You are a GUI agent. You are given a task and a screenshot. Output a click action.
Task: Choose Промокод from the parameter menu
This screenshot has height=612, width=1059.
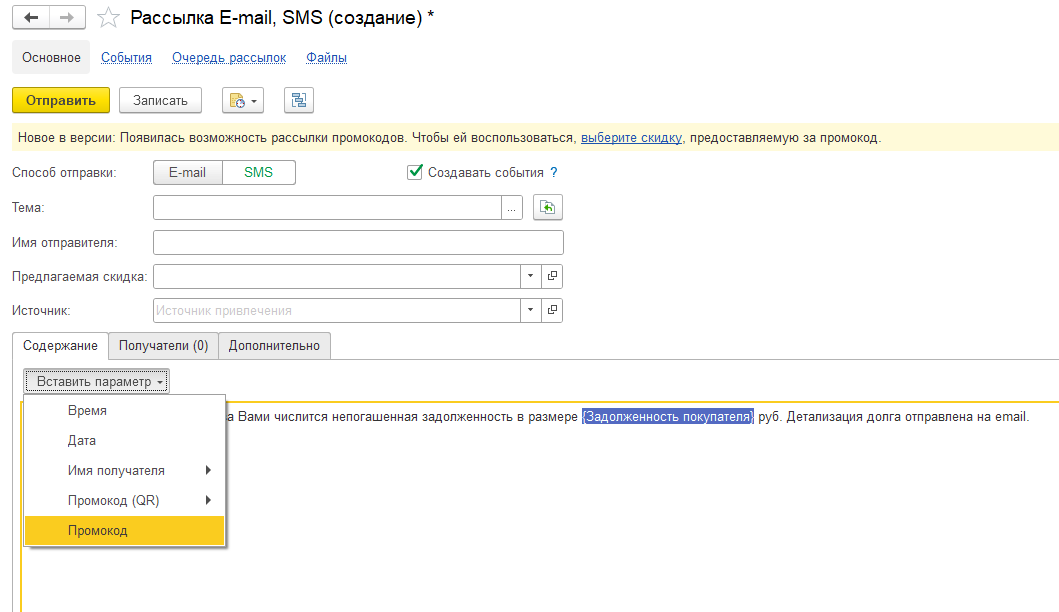[125, 530]
